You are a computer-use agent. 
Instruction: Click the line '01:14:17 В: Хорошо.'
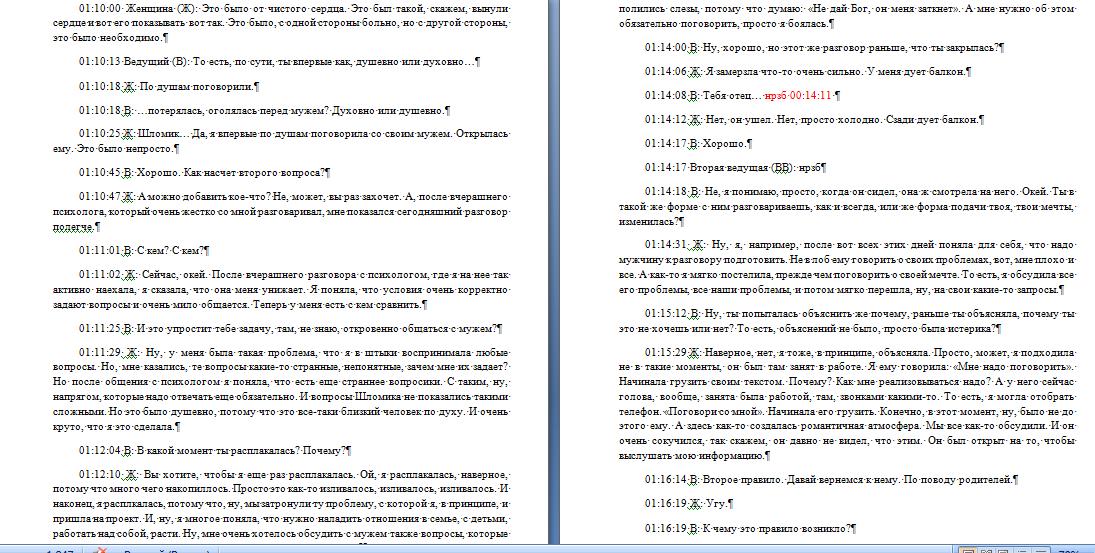point(698,143)
